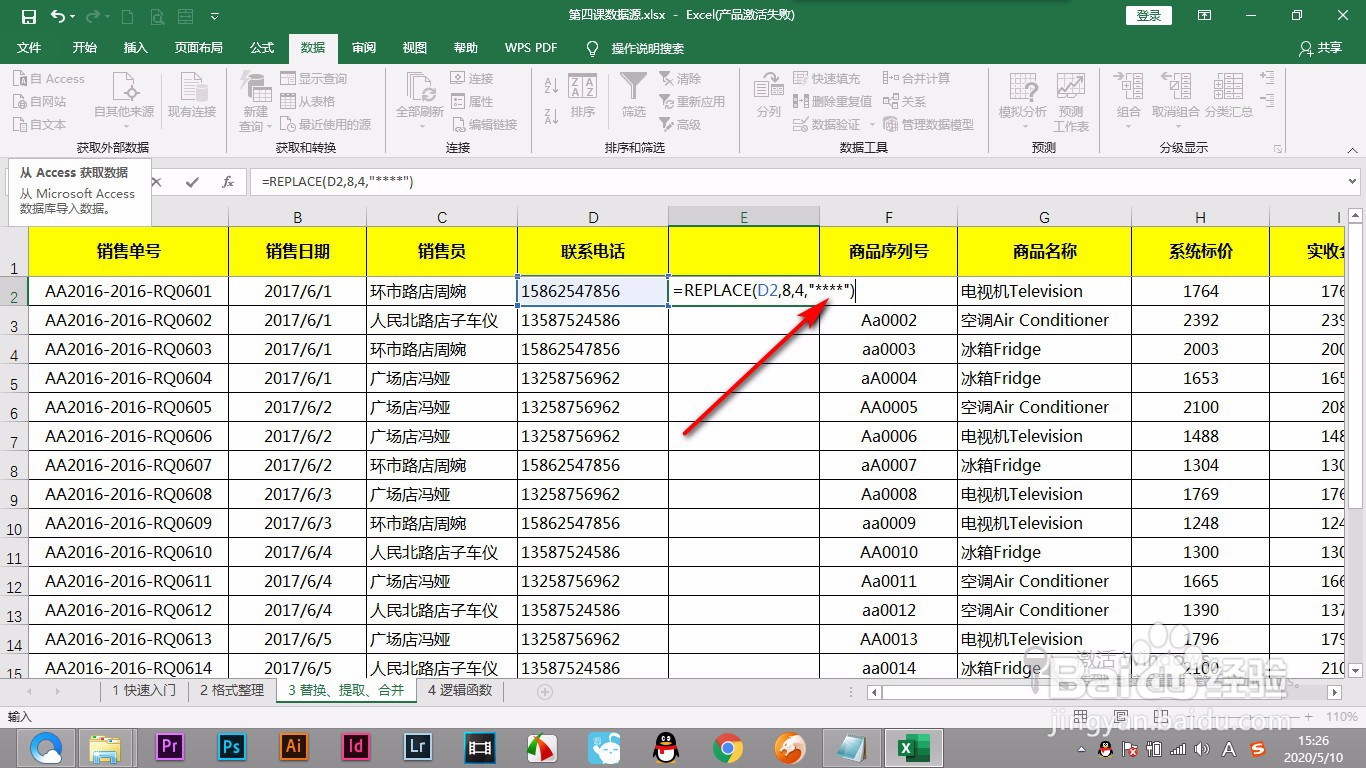Click From Table (从表格)
The height and width of the screenshot is (768, 1366).
308,102
